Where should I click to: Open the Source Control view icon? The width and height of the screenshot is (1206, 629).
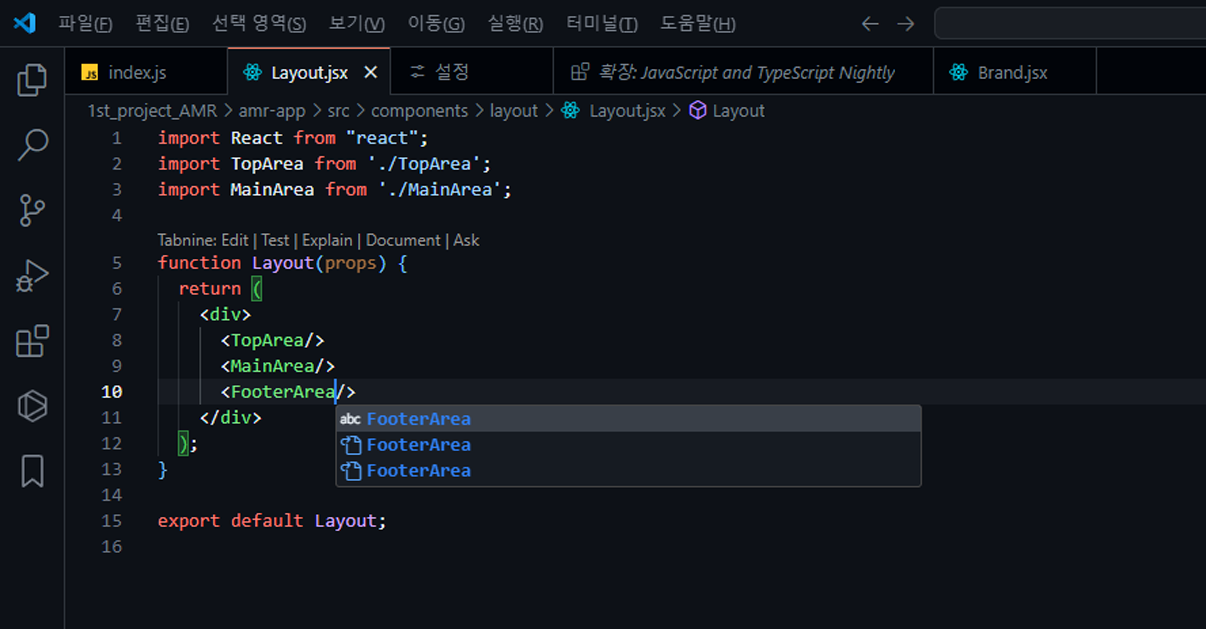[32, 211]
